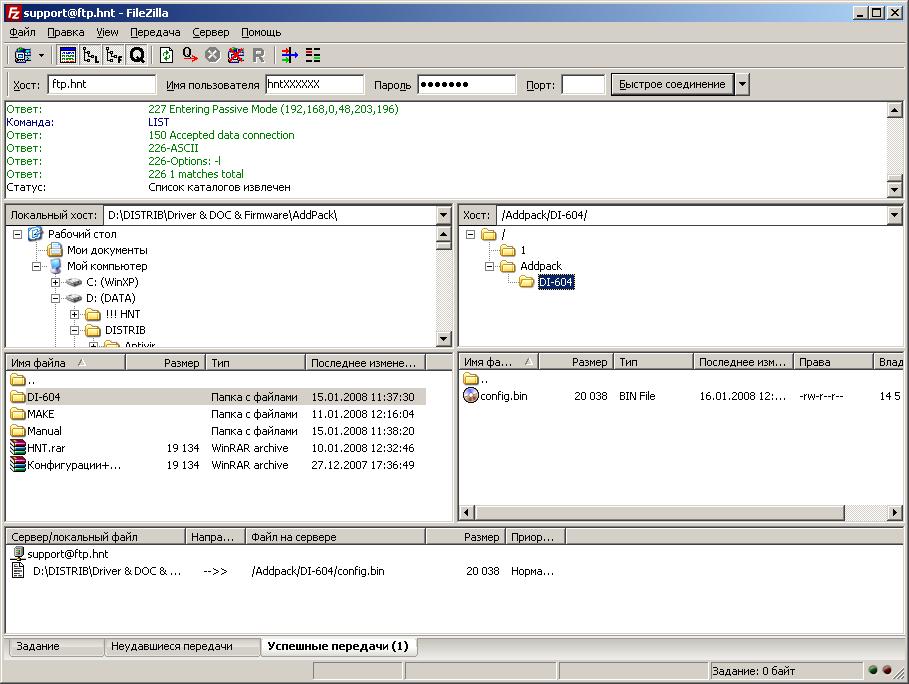
Task: Open the filename filters icon
Action: point(289,55)
